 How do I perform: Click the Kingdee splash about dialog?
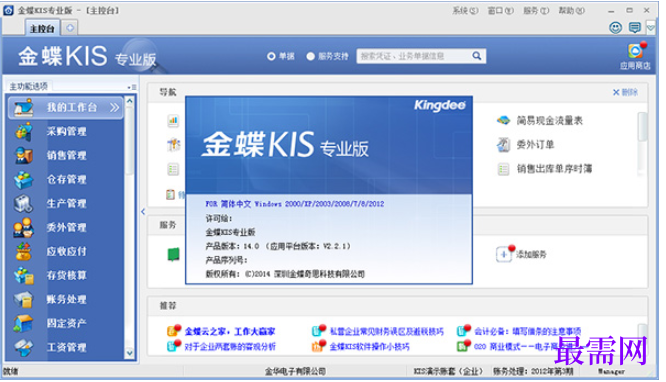(329, 190)
